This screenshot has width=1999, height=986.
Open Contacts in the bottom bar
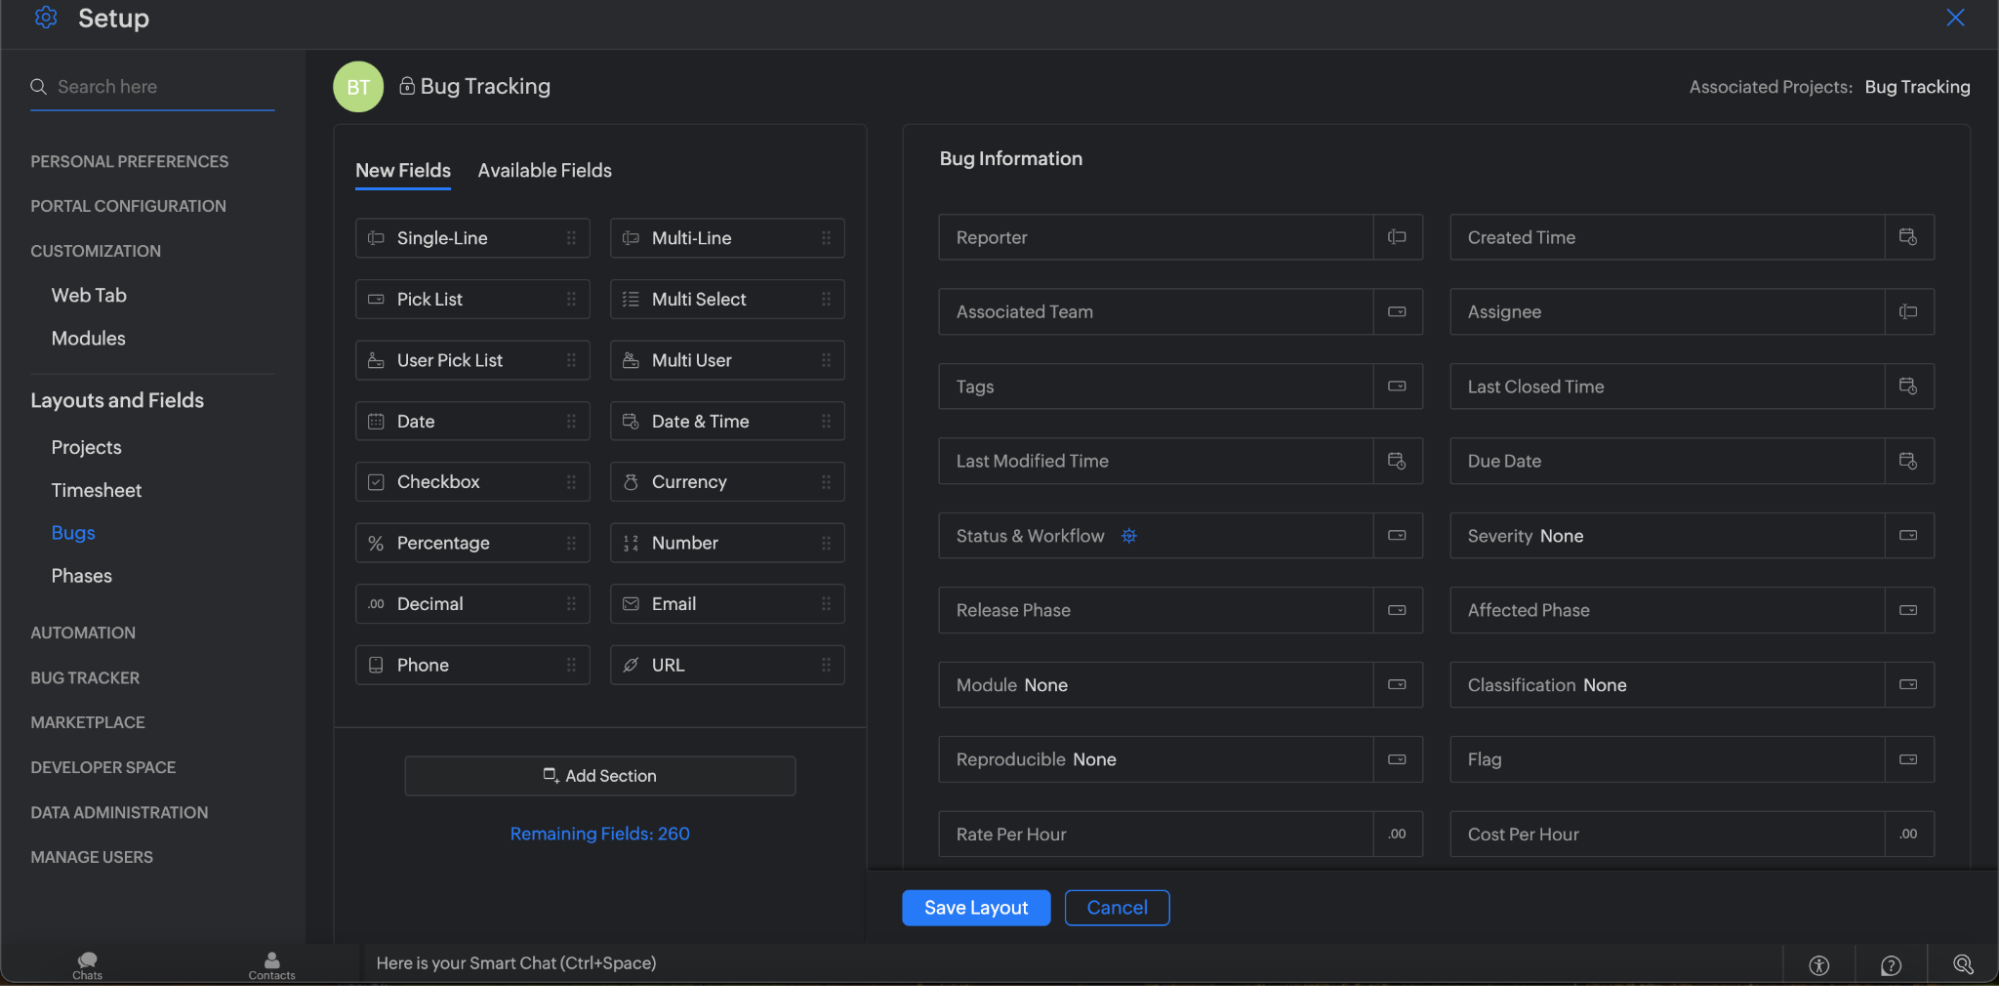pos(271,965)
